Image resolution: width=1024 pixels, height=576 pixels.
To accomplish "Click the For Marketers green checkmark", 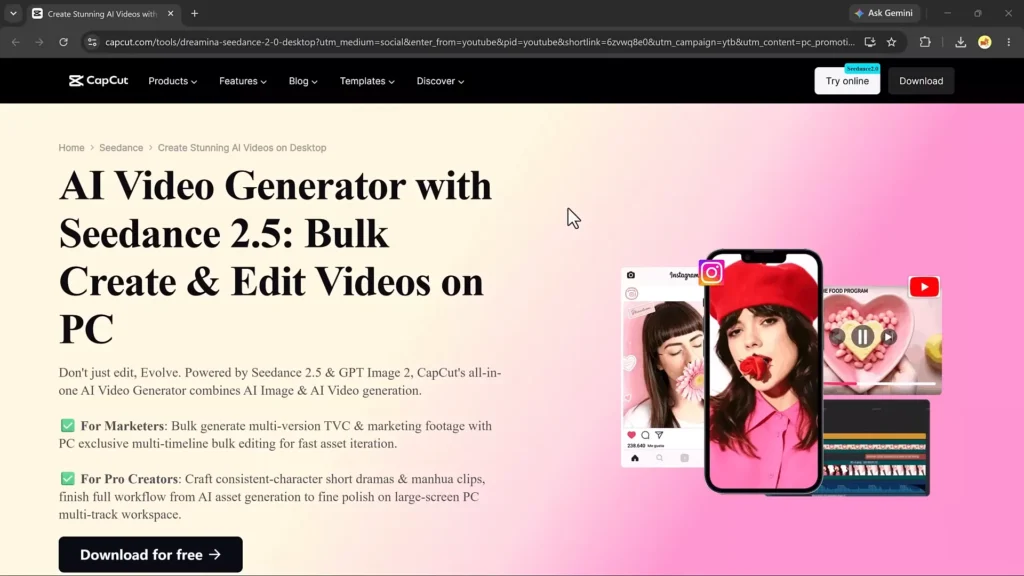I will [x=67, y=426].
